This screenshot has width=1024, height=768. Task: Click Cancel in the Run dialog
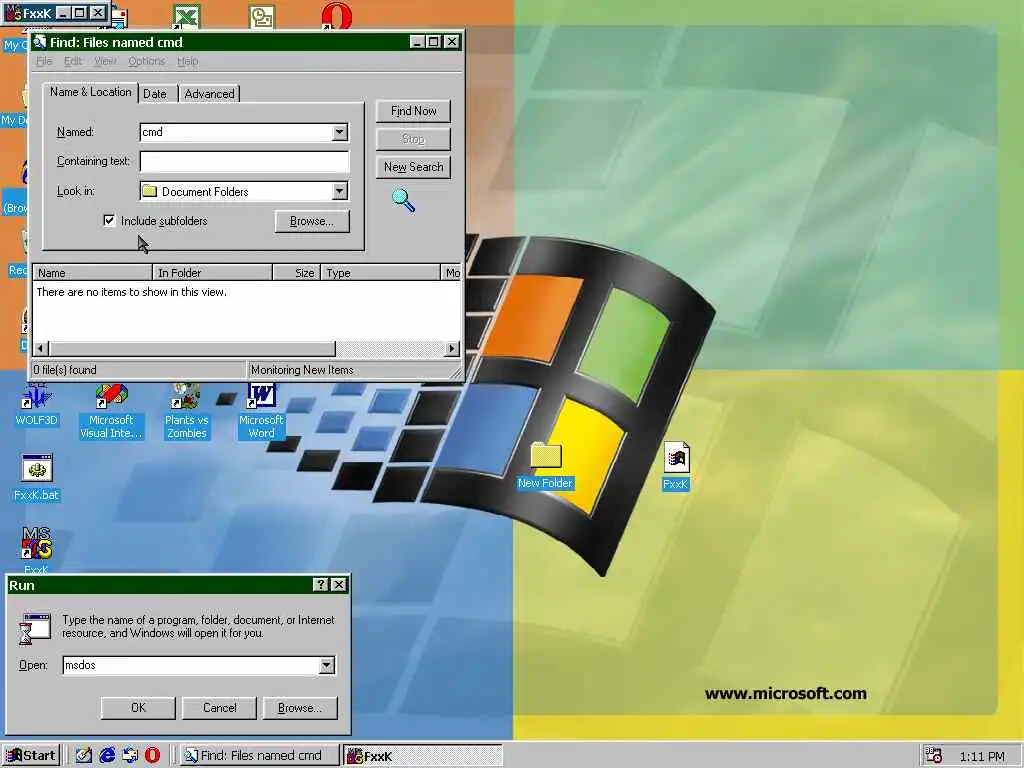219,707
